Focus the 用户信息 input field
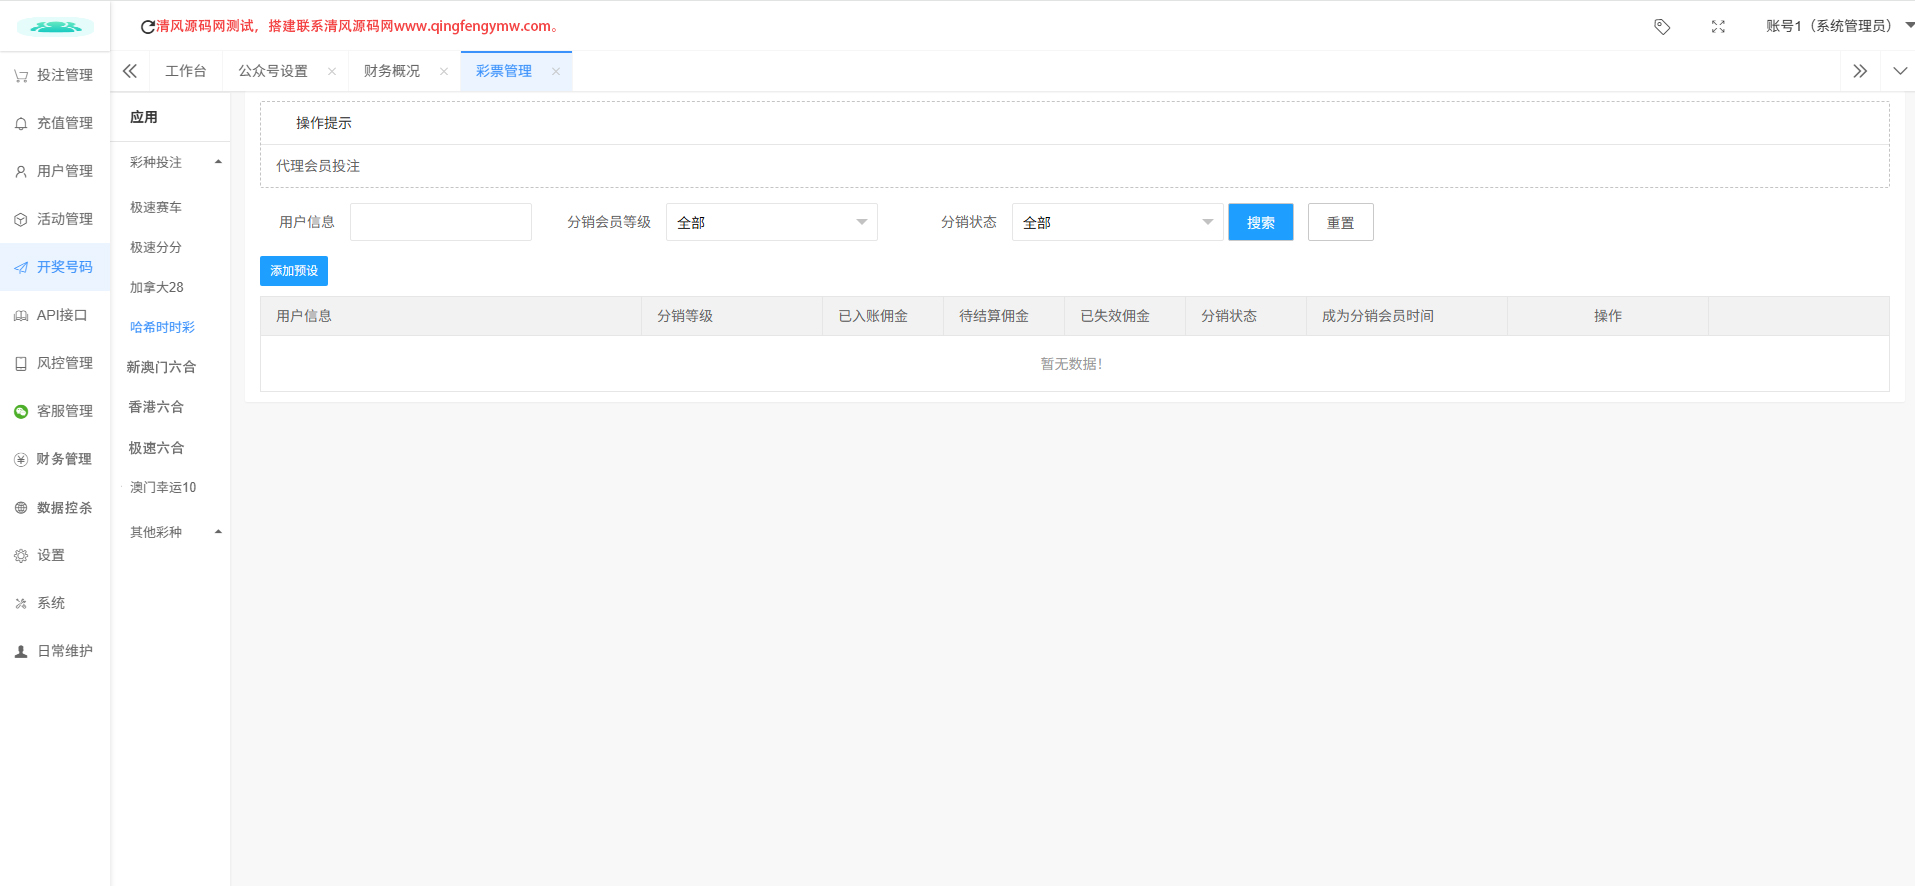 [x=441, y=222]
